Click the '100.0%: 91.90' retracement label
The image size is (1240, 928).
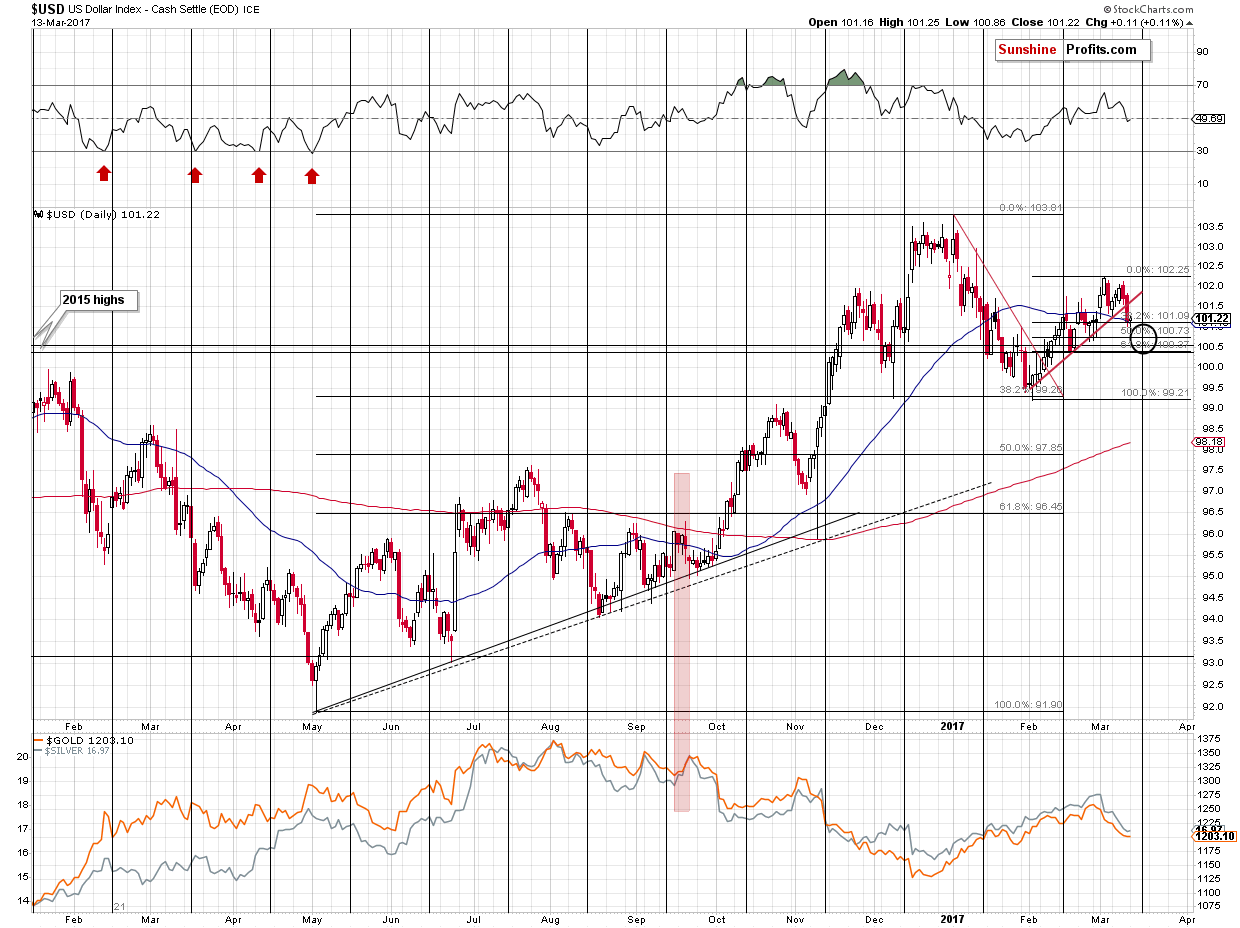pos(1028,704)
